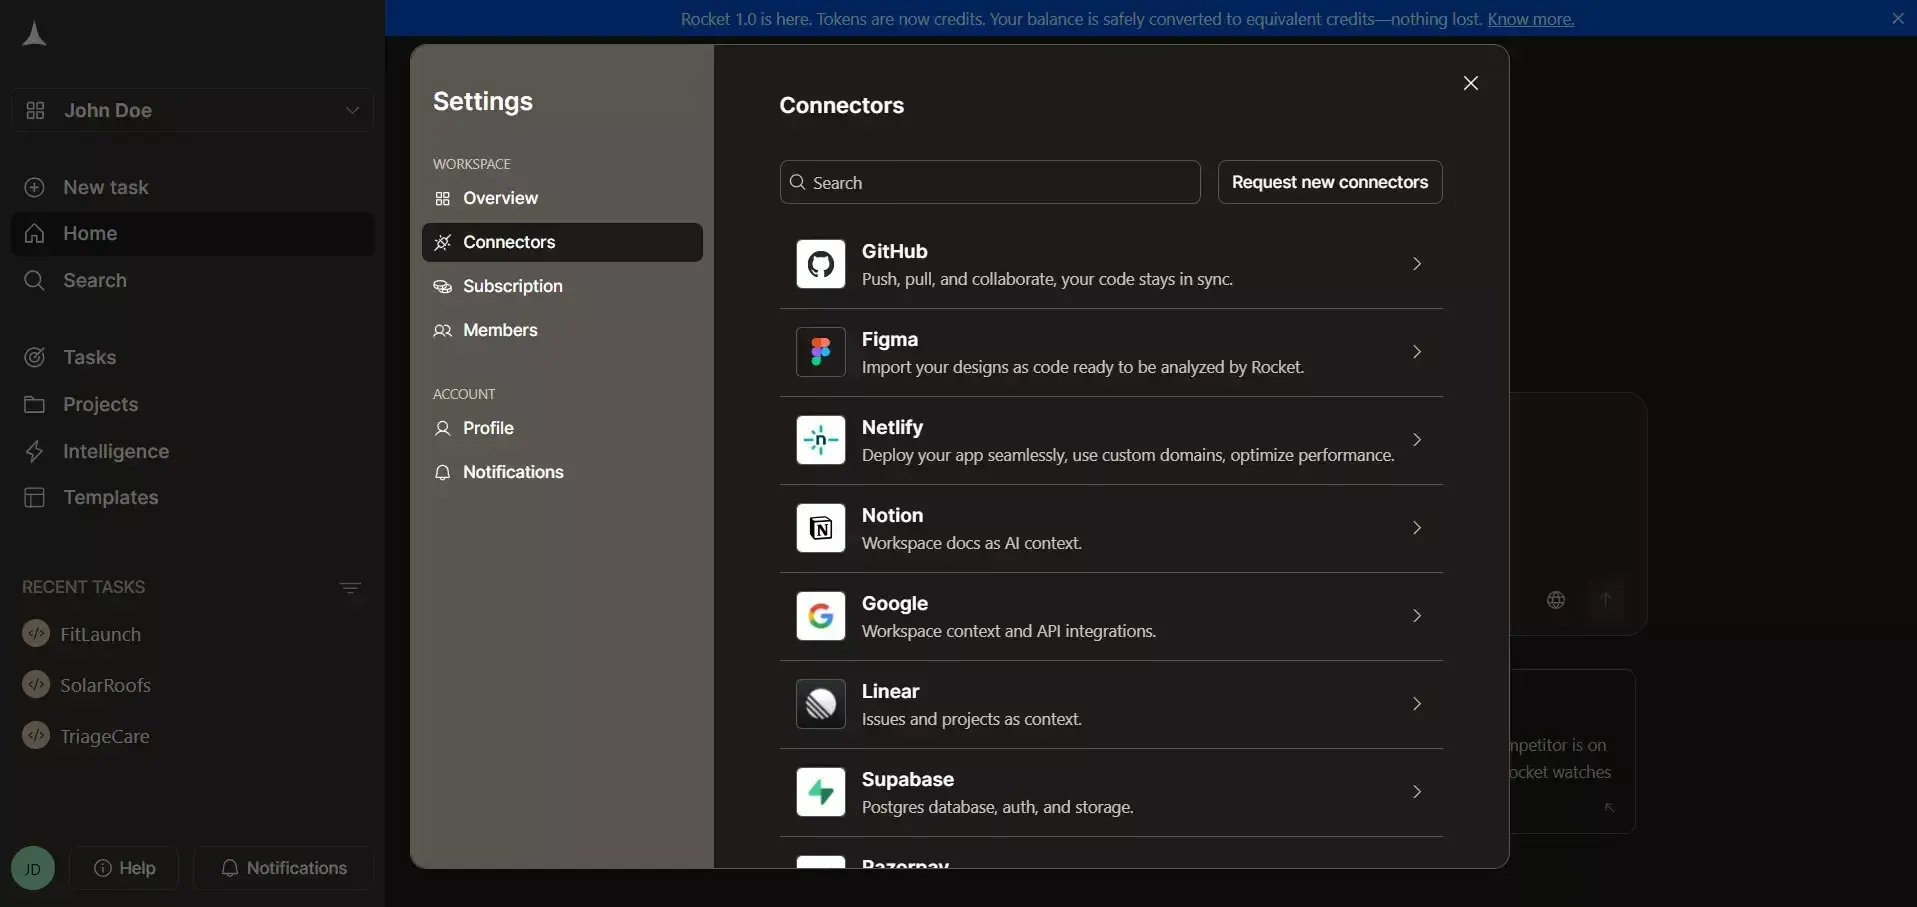The height and width of the screenshot is (907, 1917).
Task: Switch to the Subscription settings tab
Action: (x=562, y=286)
